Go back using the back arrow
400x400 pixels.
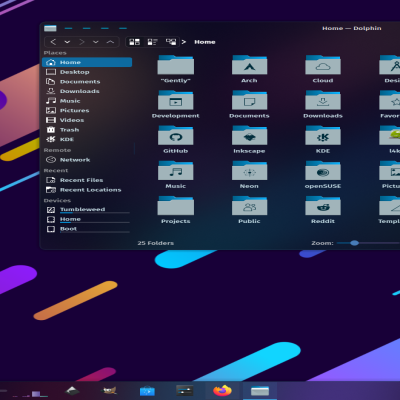tap(53, 42)
